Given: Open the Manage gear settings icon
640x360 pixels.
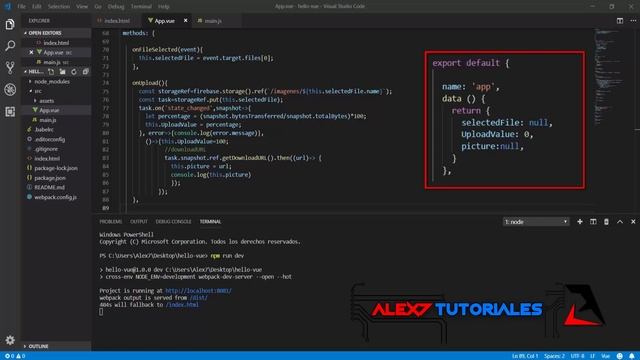Looking at the screenshot, I should (10, 340).
